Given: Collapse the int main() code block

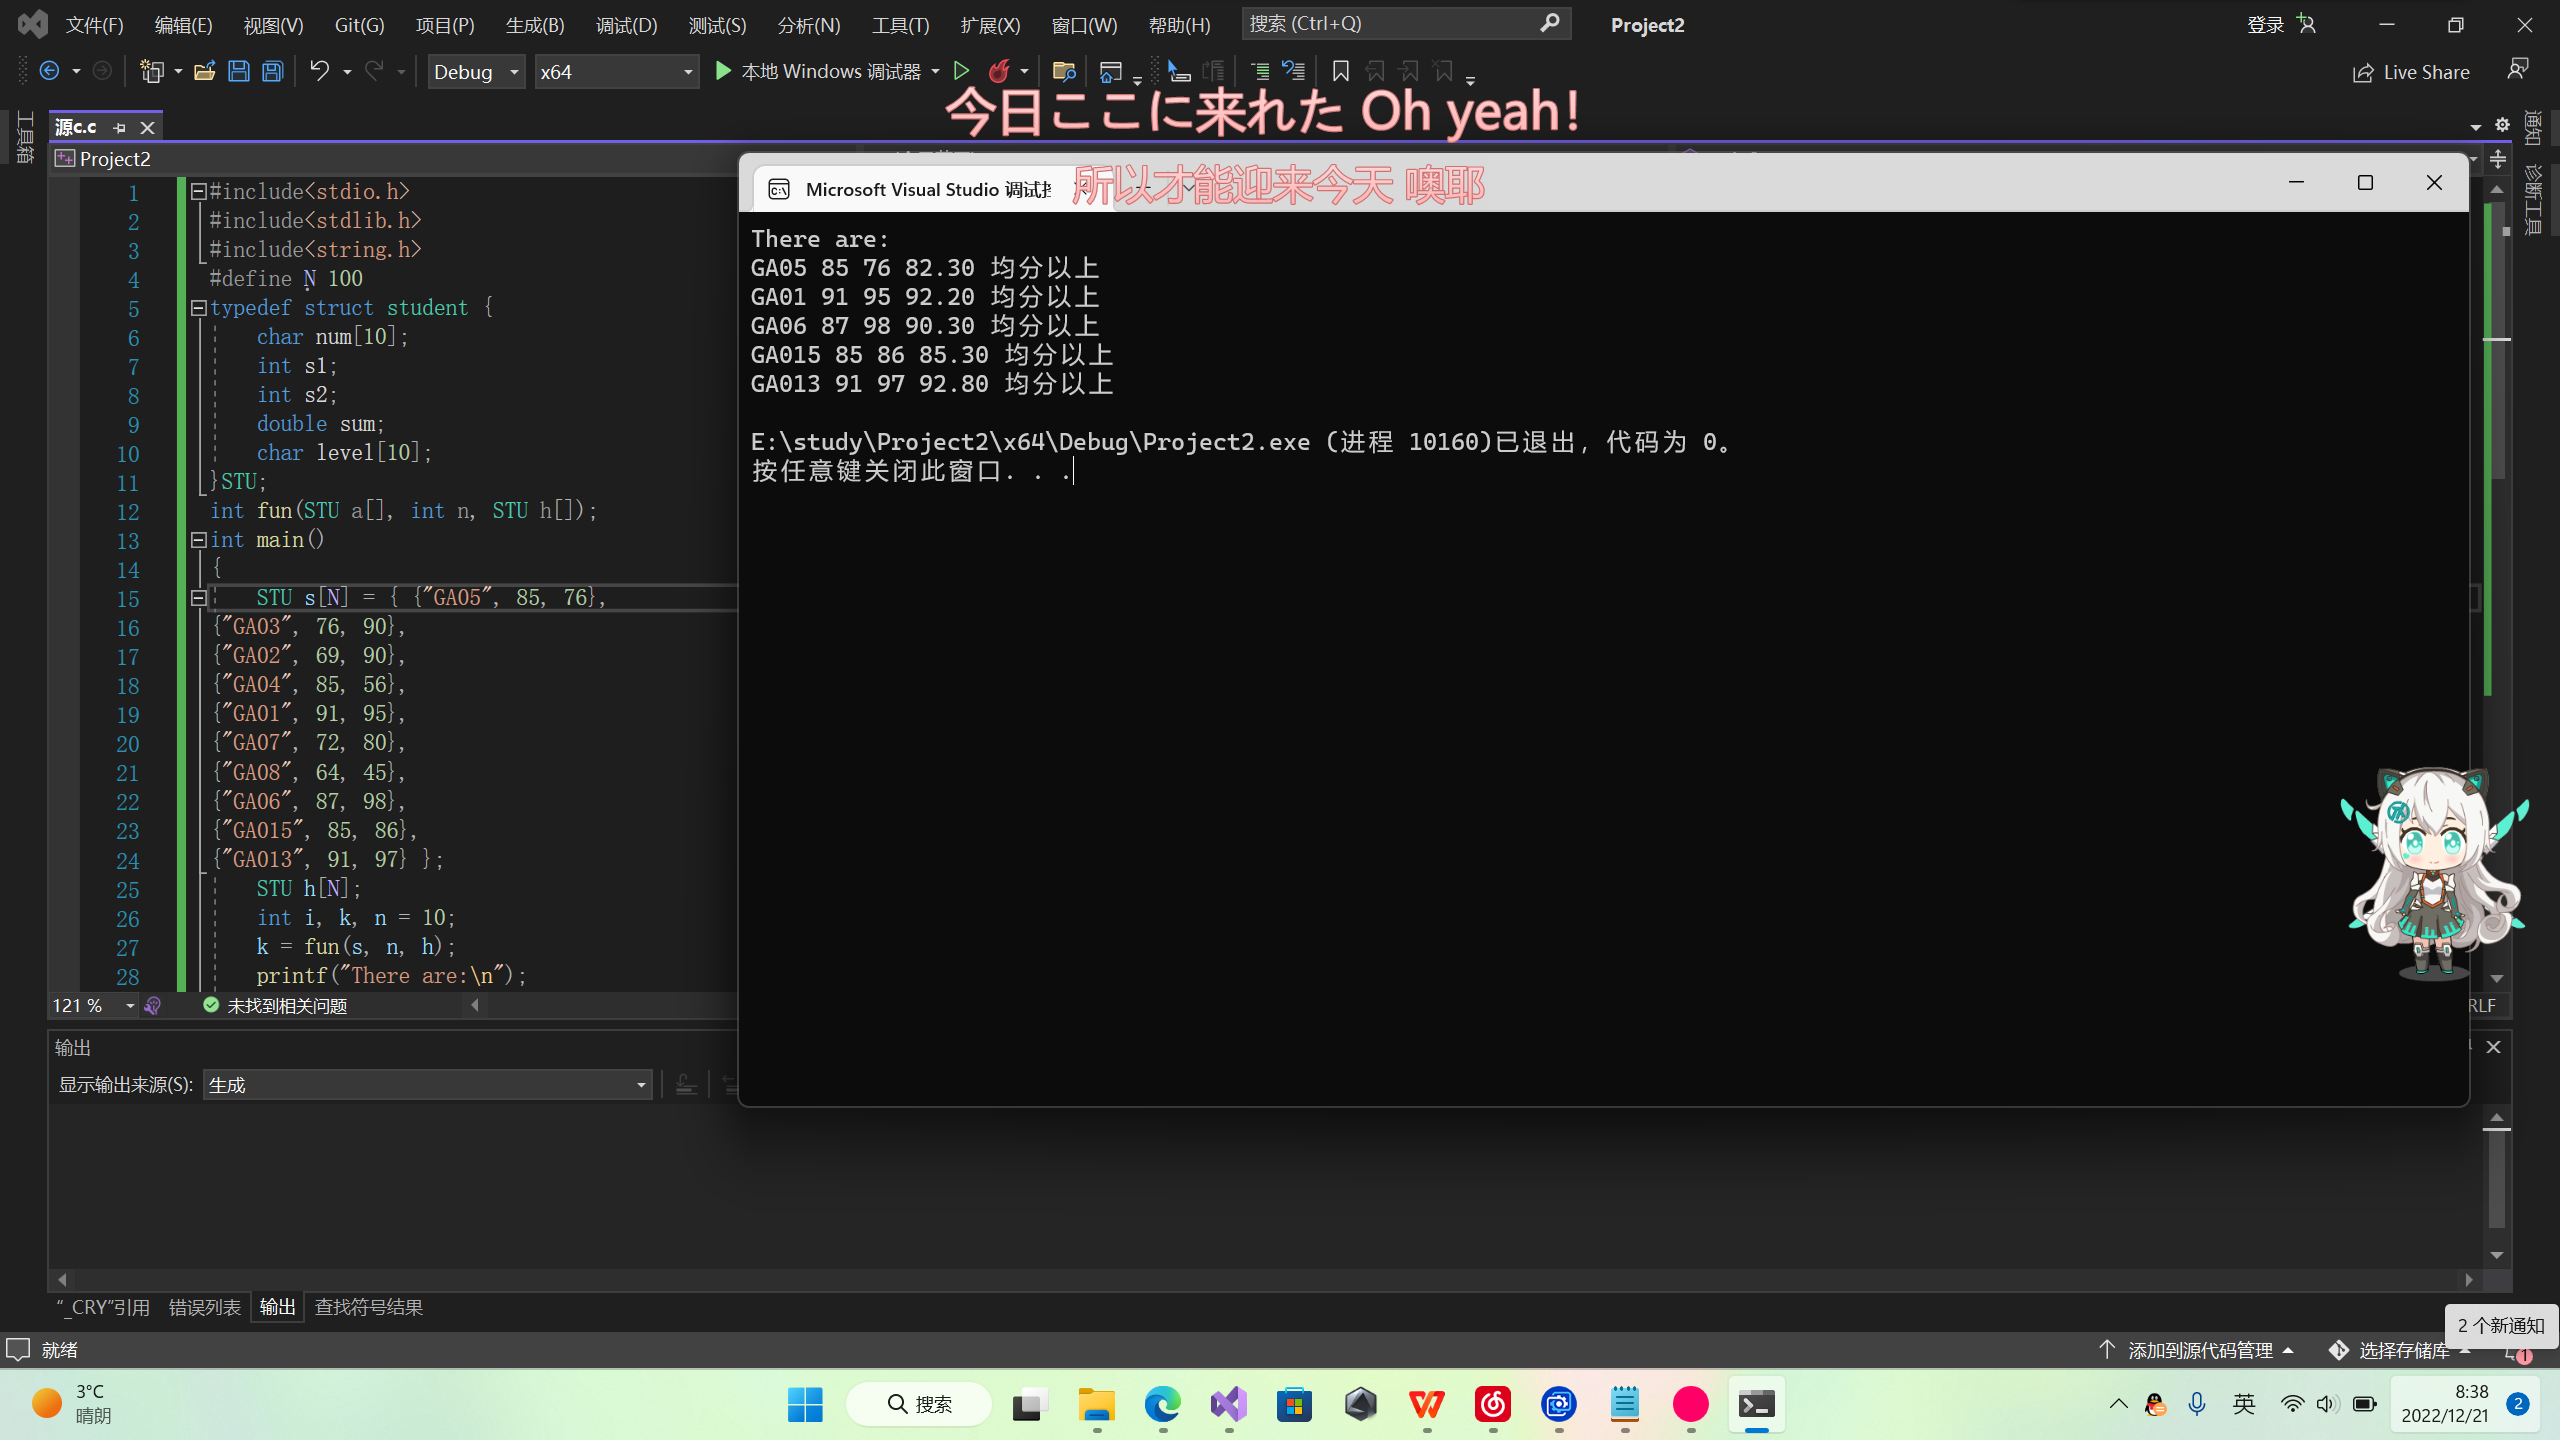Looking at the screenshot, I should pos(198,540).
